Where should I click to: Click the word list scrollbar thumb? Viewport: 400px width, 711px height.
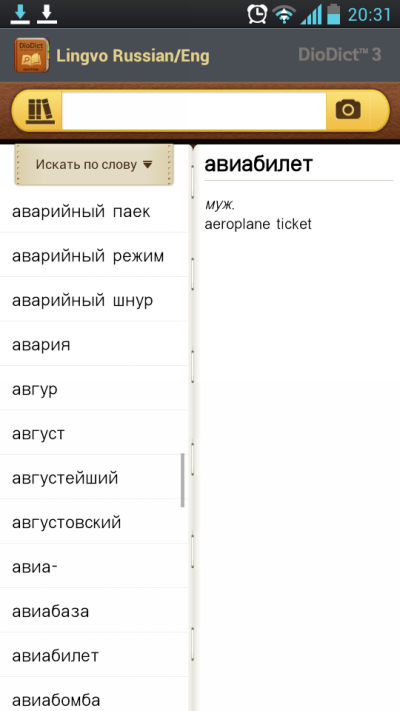(183, 480)
